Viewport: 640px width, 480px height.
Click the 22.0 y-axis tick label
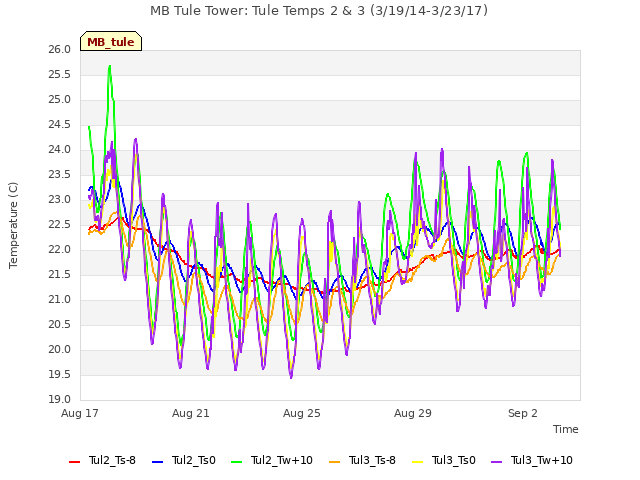point(60,250)
